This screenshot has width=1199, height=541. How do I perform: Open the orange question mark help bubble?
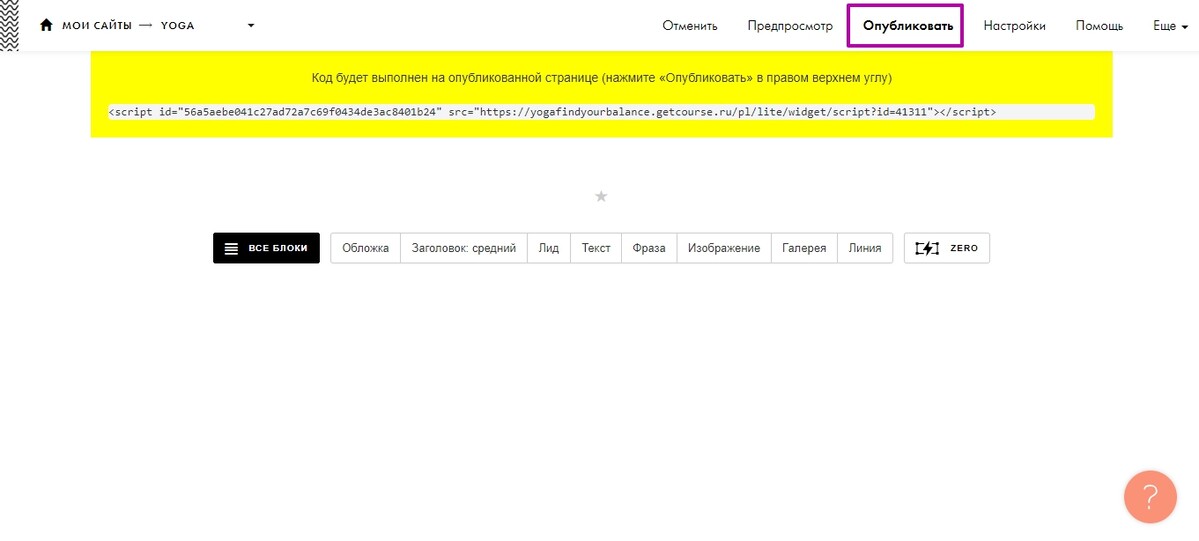1150,497
